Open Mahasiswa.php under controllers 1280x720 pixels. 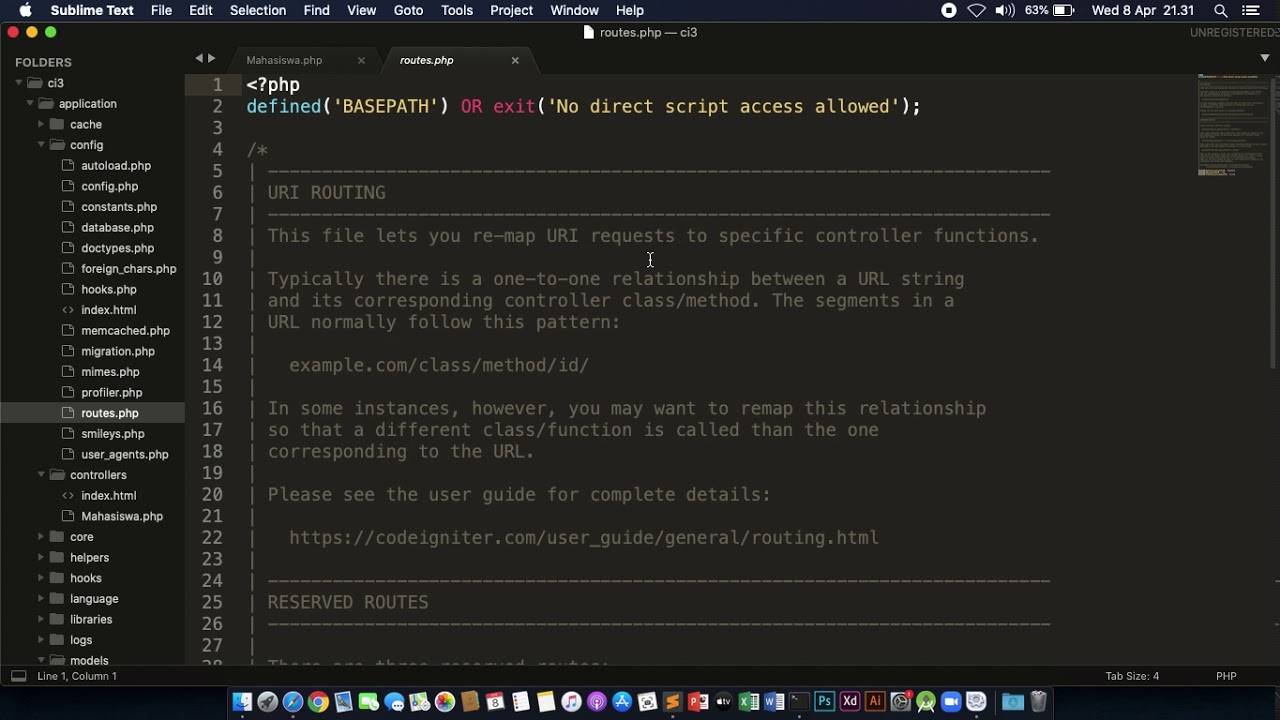tap(122, 516)
